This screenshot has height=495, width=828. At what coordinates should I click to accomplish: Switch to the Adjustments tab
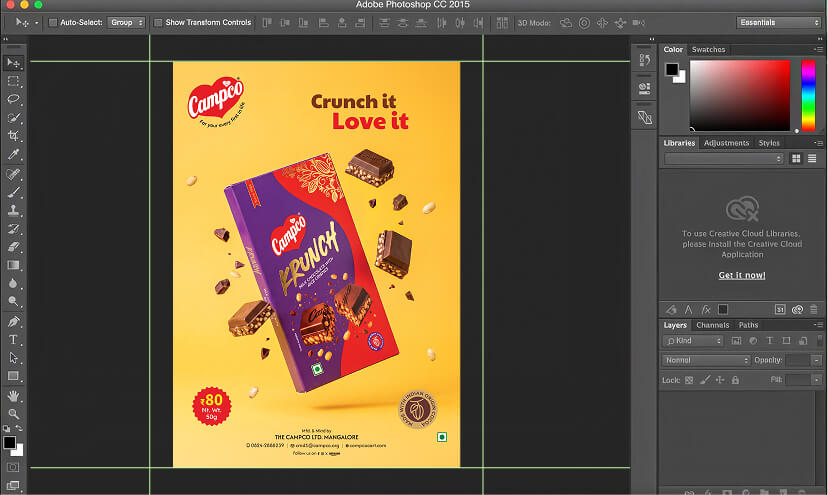[x=726, y=143]
